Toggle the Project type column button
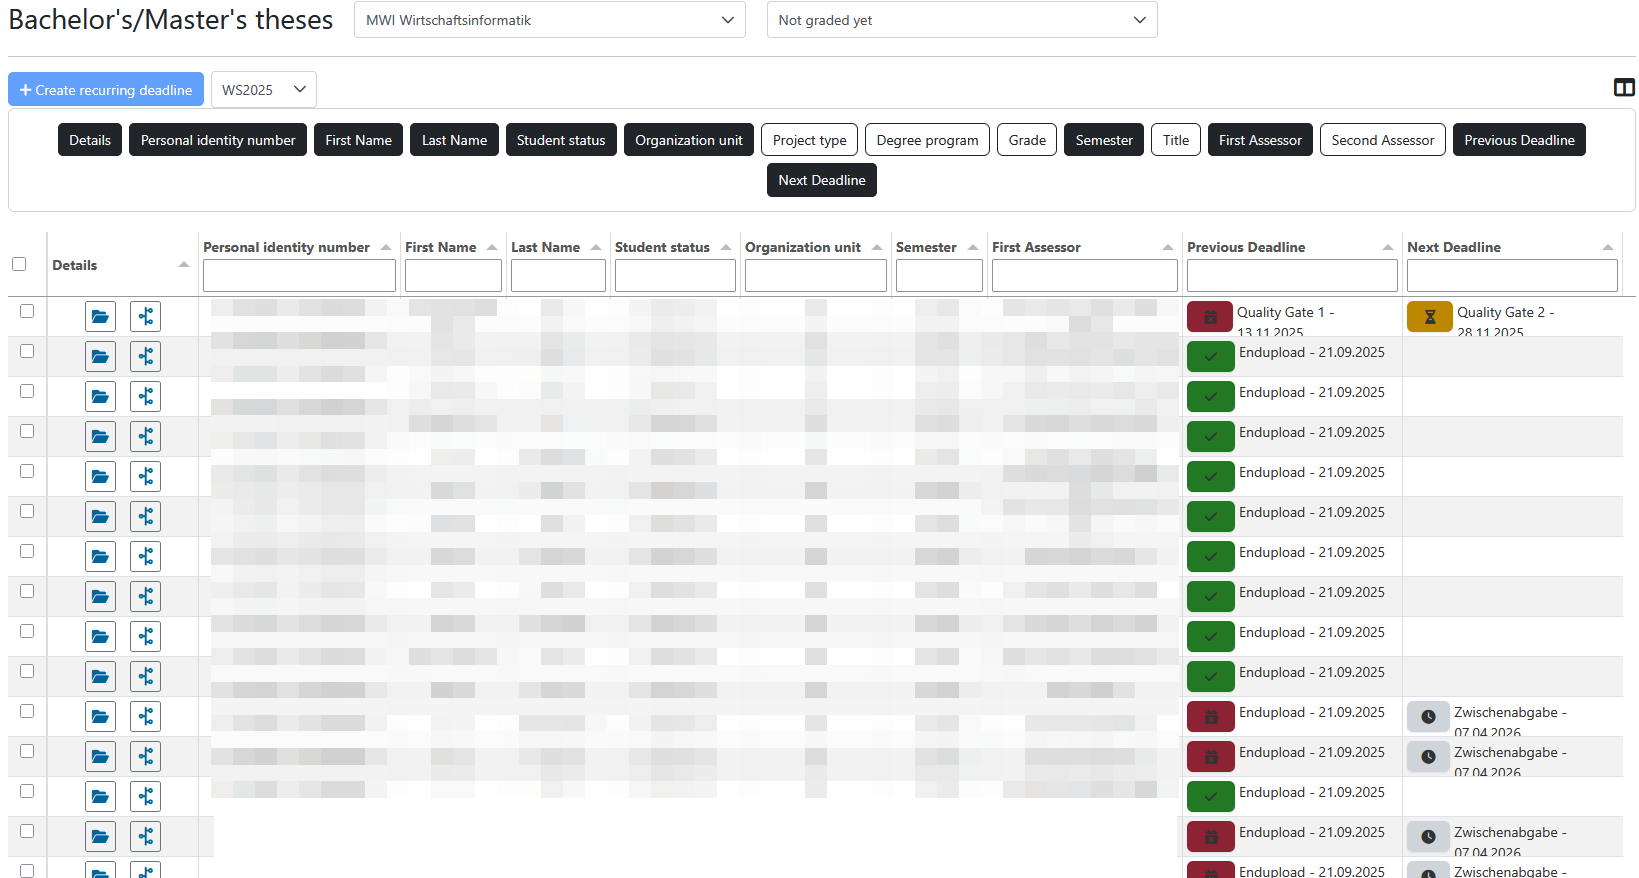Image resolution: width=1639 pixels, height=878 pixels. coord(809,140)
